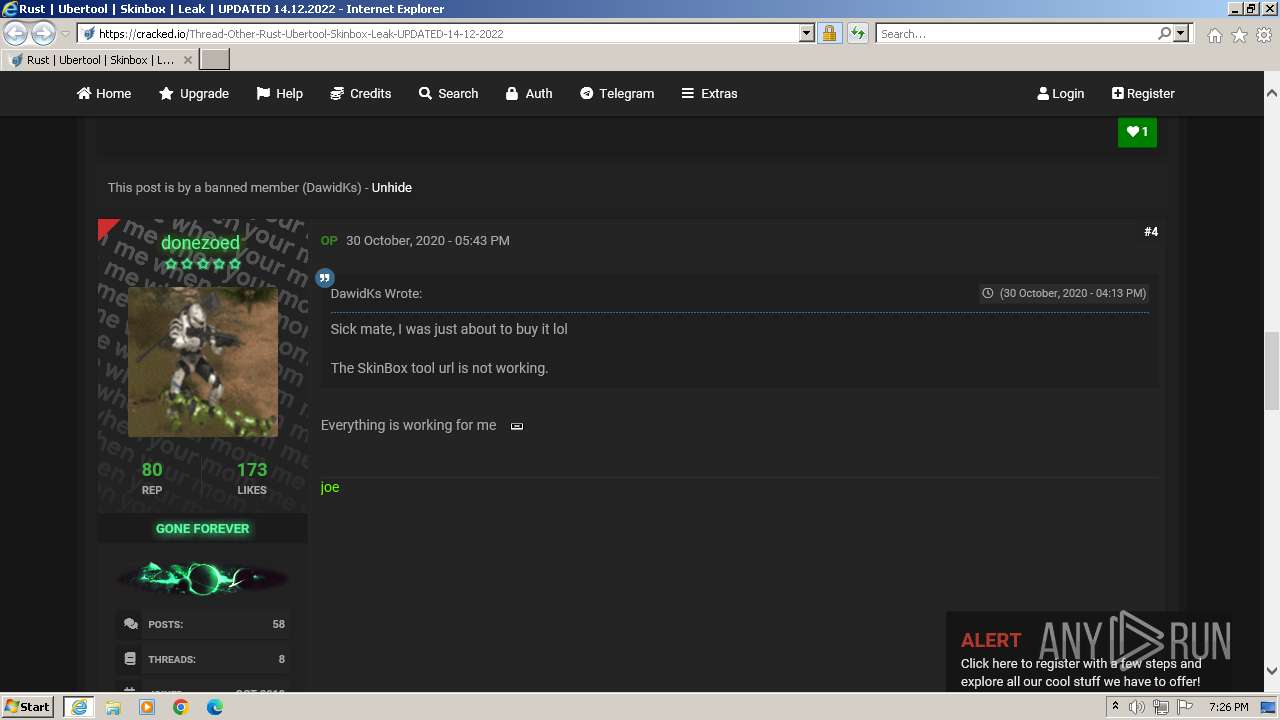Open the Credits menu item
The width and height of the screenshot is (1280, 720).
click(x=360, y=93)
